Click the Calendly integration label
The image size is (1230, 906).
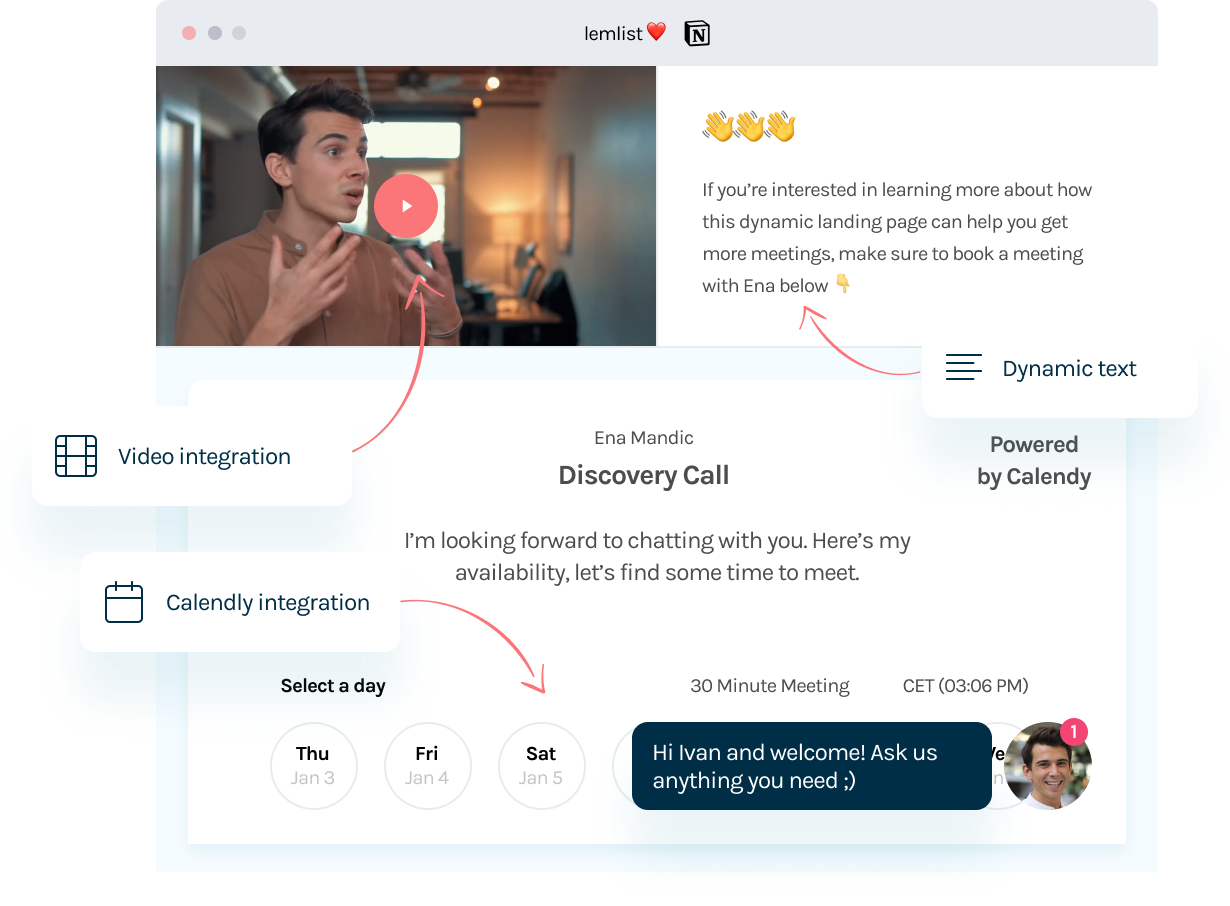click(268, 602)
